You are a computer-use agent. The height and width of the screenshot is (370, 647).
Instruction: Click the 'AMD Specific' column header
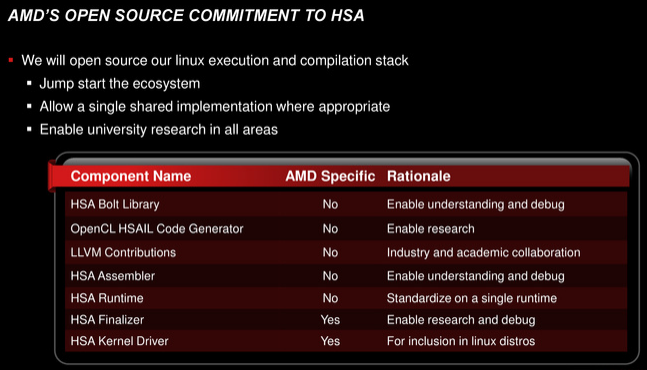pos(330,177)
